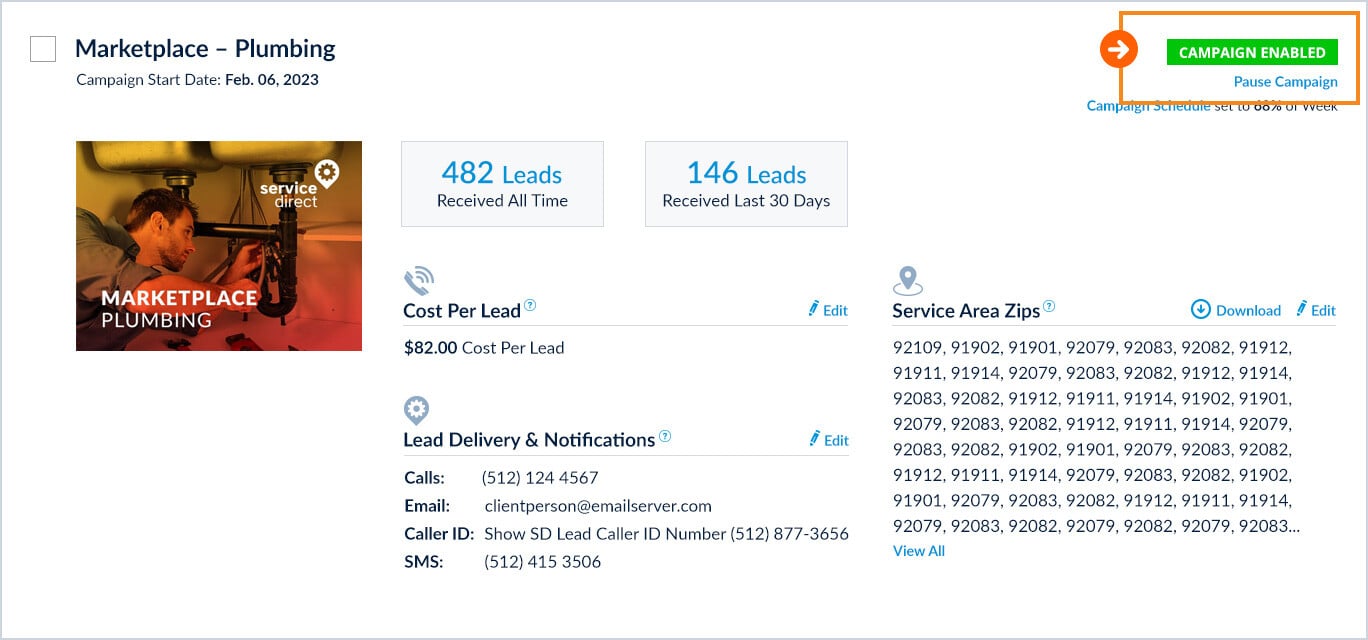Expand zip list with View All
The image size is (1368, 640).
(x=918, y=551)
